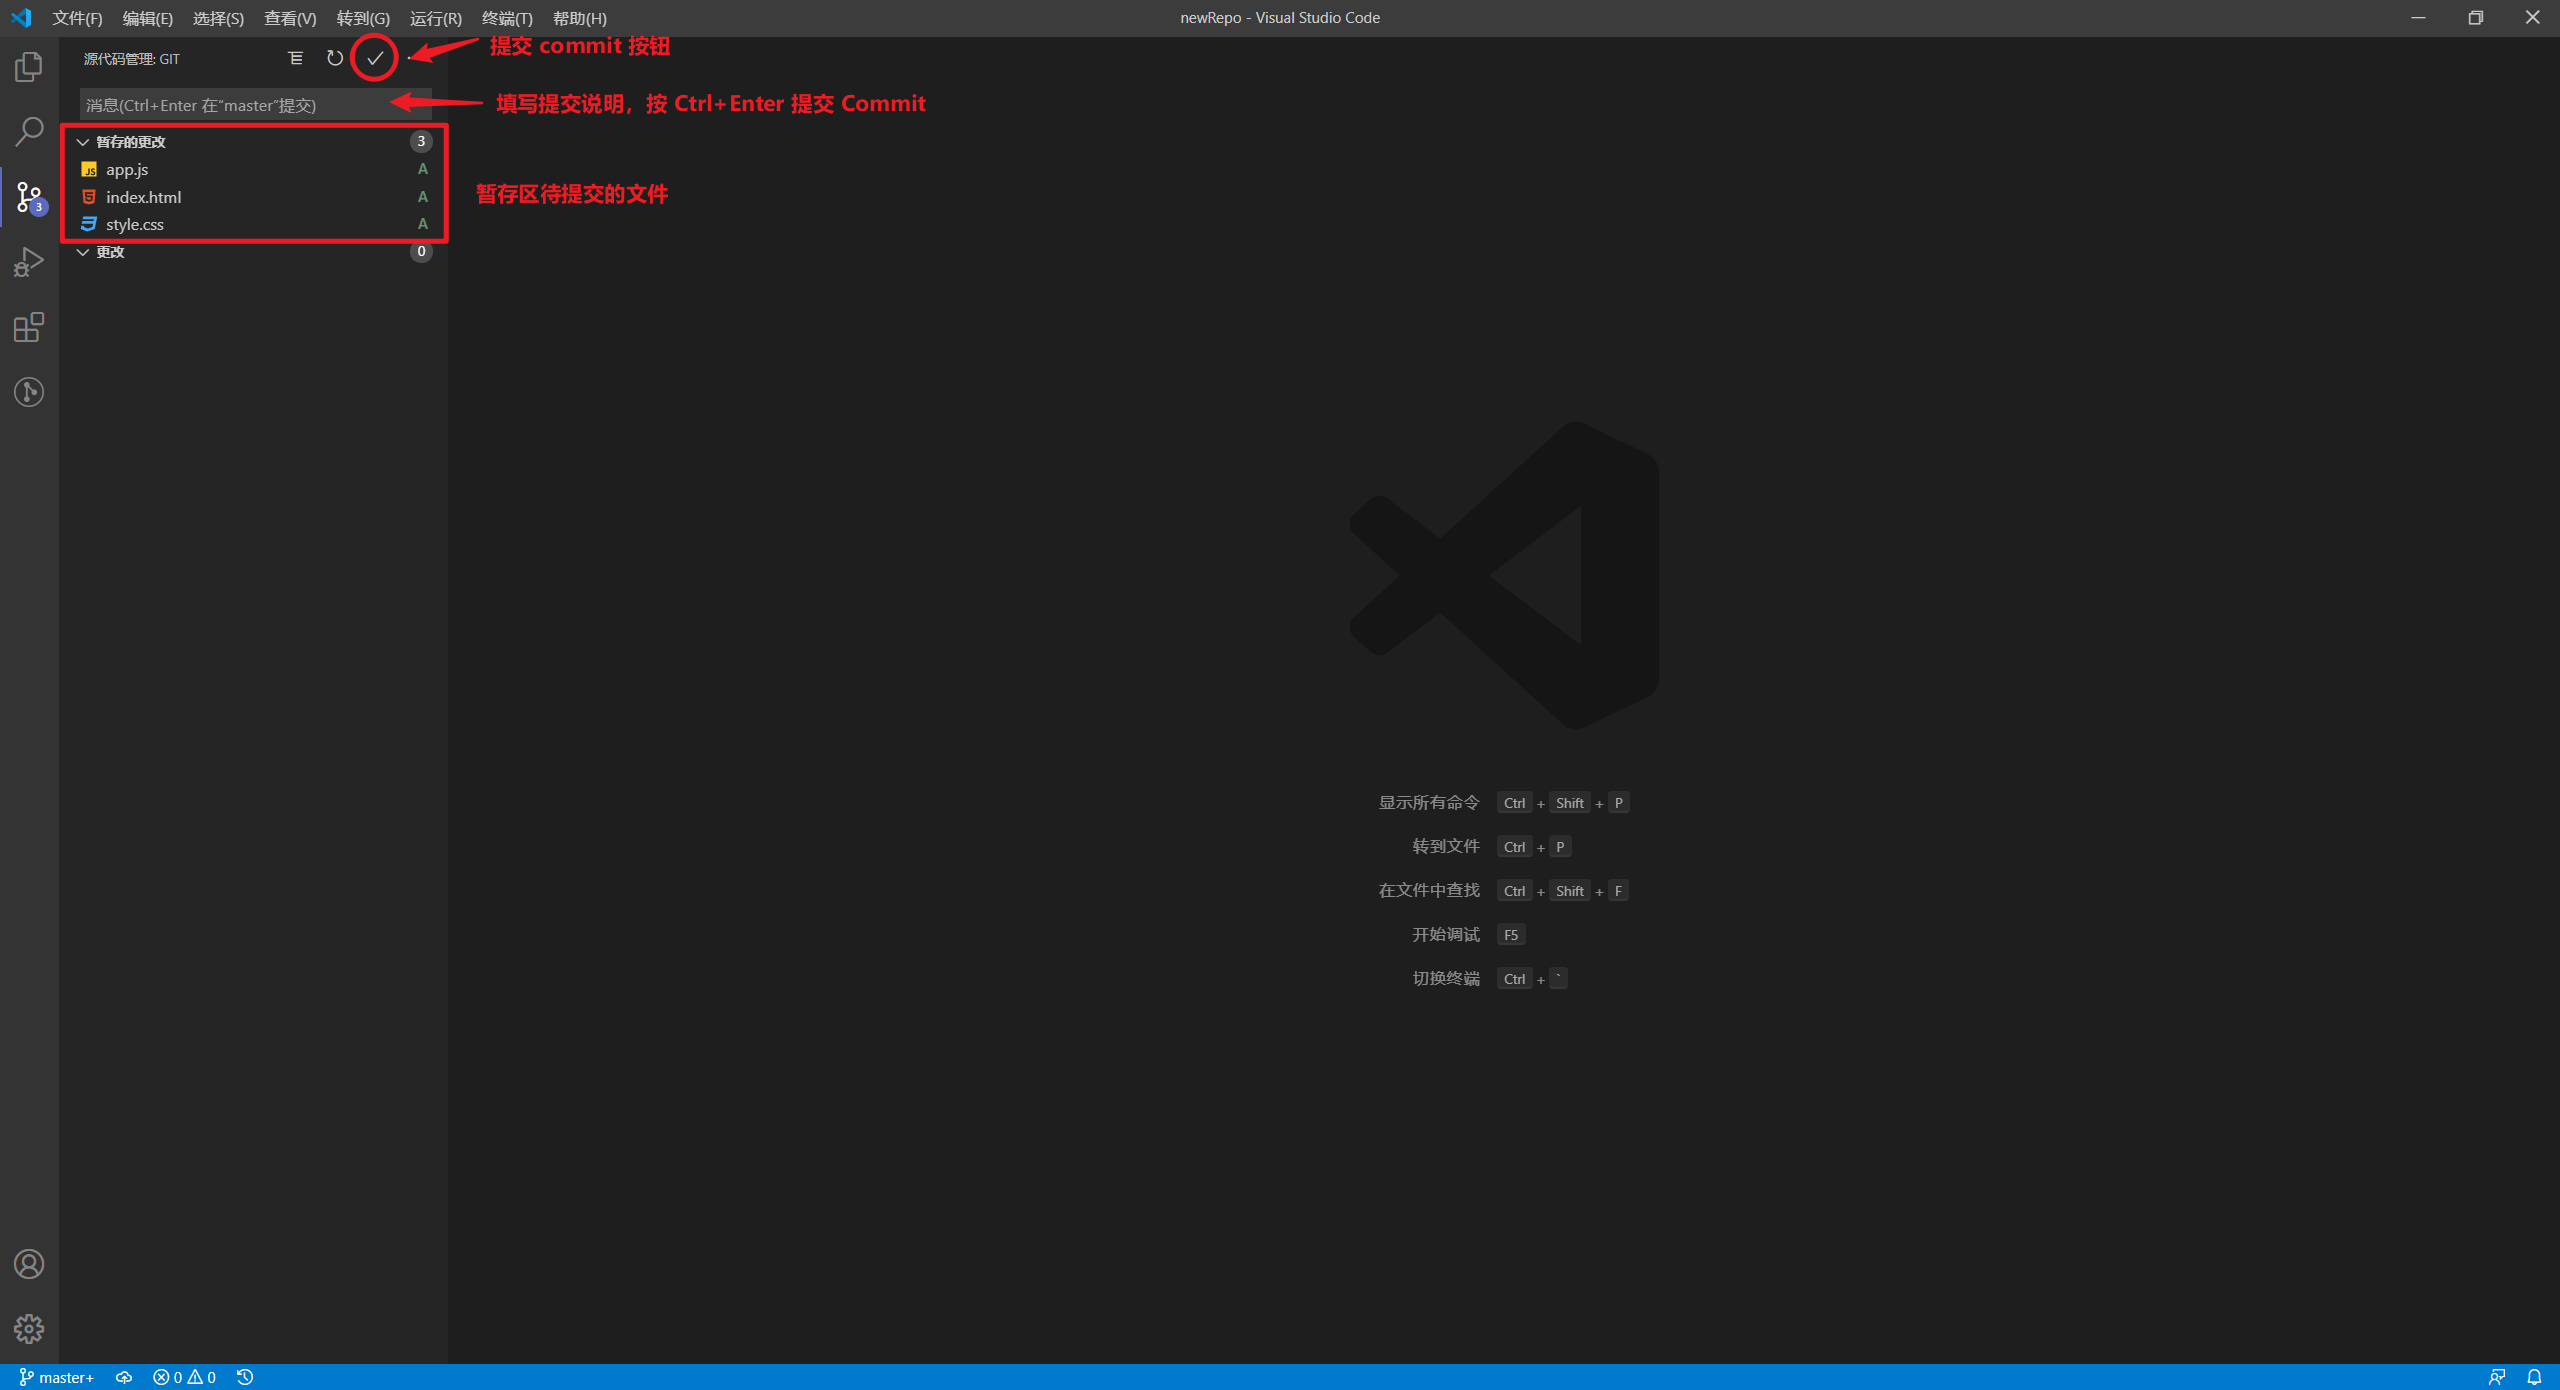
Task: Open the Accounts icon in activity bar
Action: point(29,1264)
